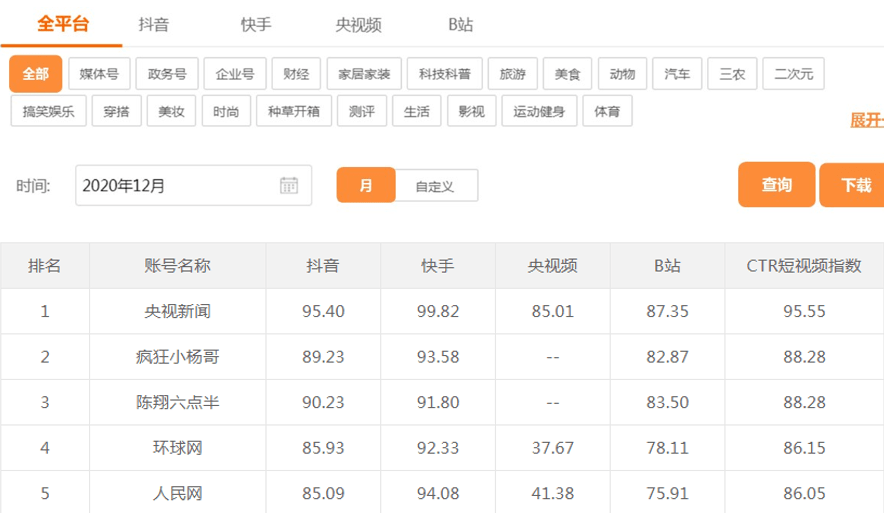Viewport: 884px width, 513px height.
Task: Click the 下载 download button
Action: (x=854, y=184)
